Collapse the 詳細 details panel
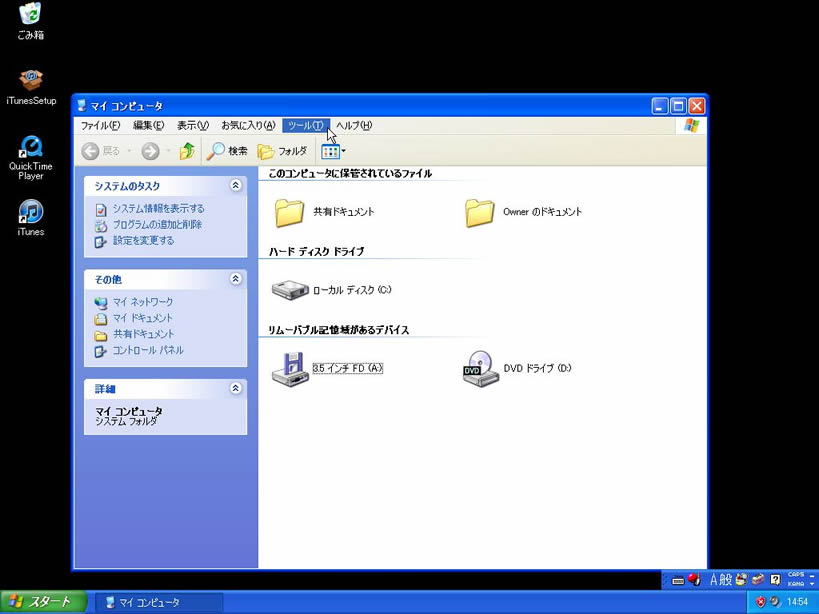 tap(236, 388)
